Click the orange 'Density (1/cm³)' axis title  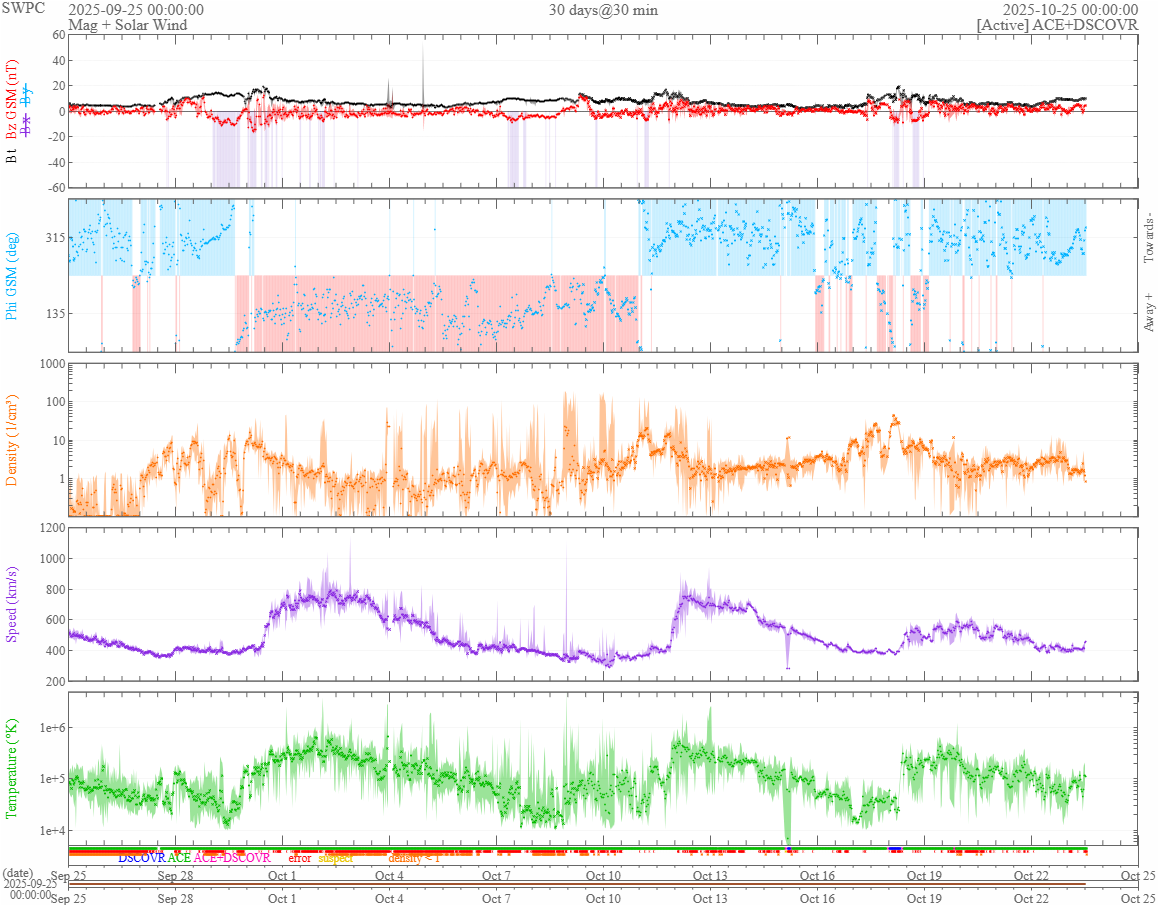12,440
